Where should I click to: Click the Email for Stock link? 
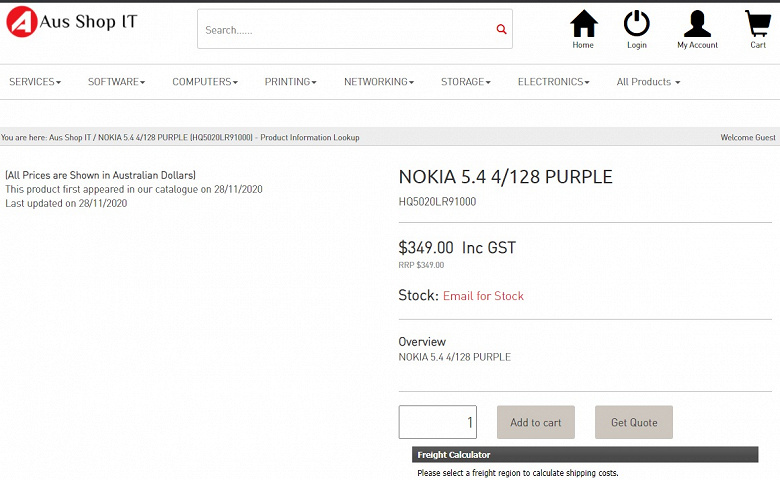coord(483,296)
